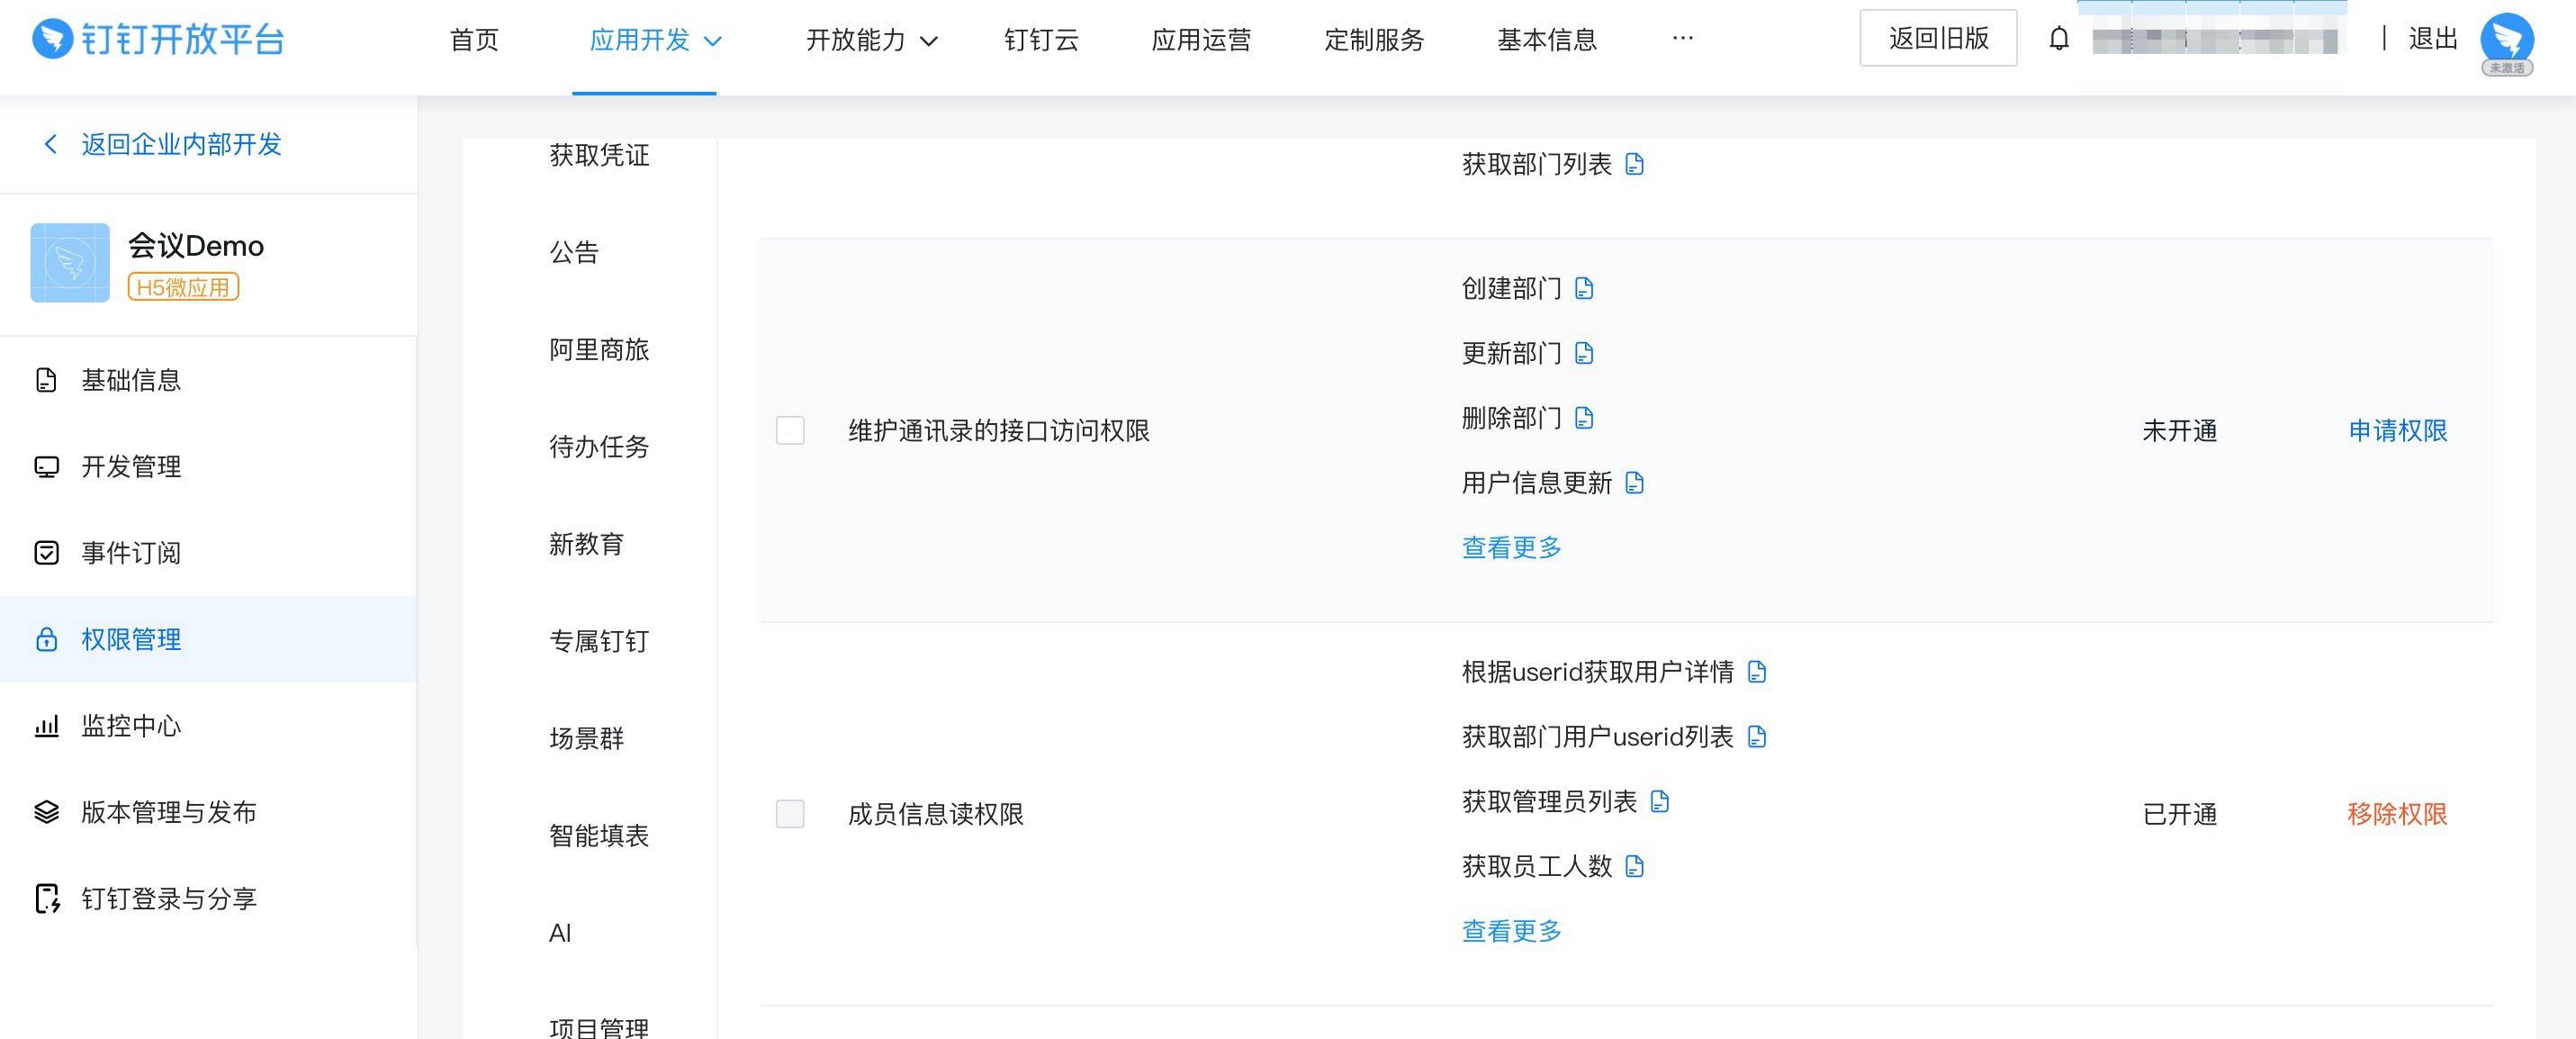Screen dimensions: 2576x1039
Task: Open the 基本信息 menu item
Action: point(1547,40)
